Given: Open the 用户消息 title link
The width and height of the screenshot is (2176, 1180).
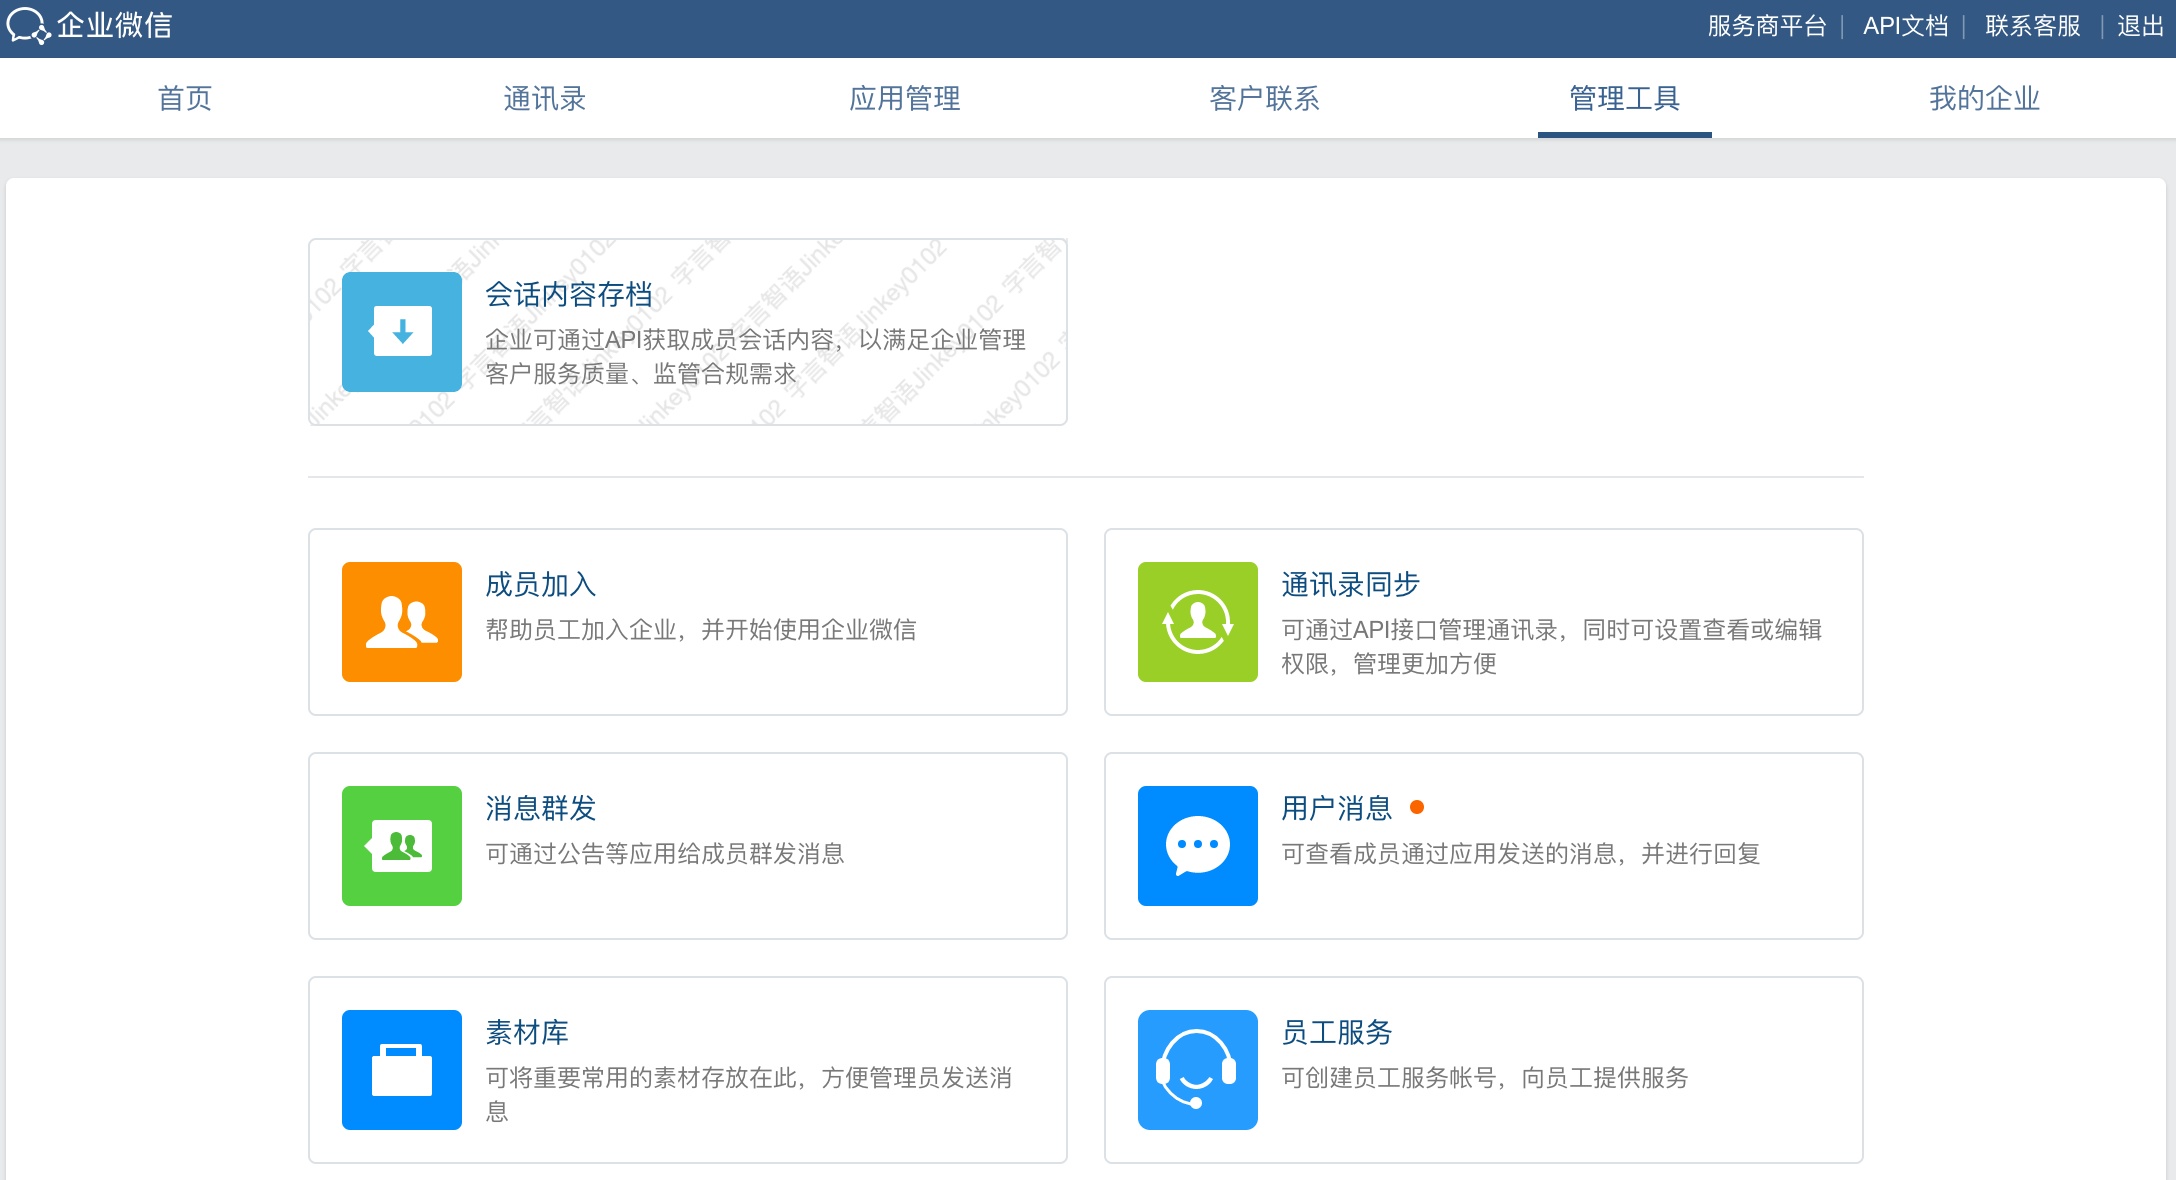Looking at the screenshot, I should [1336, 808].
